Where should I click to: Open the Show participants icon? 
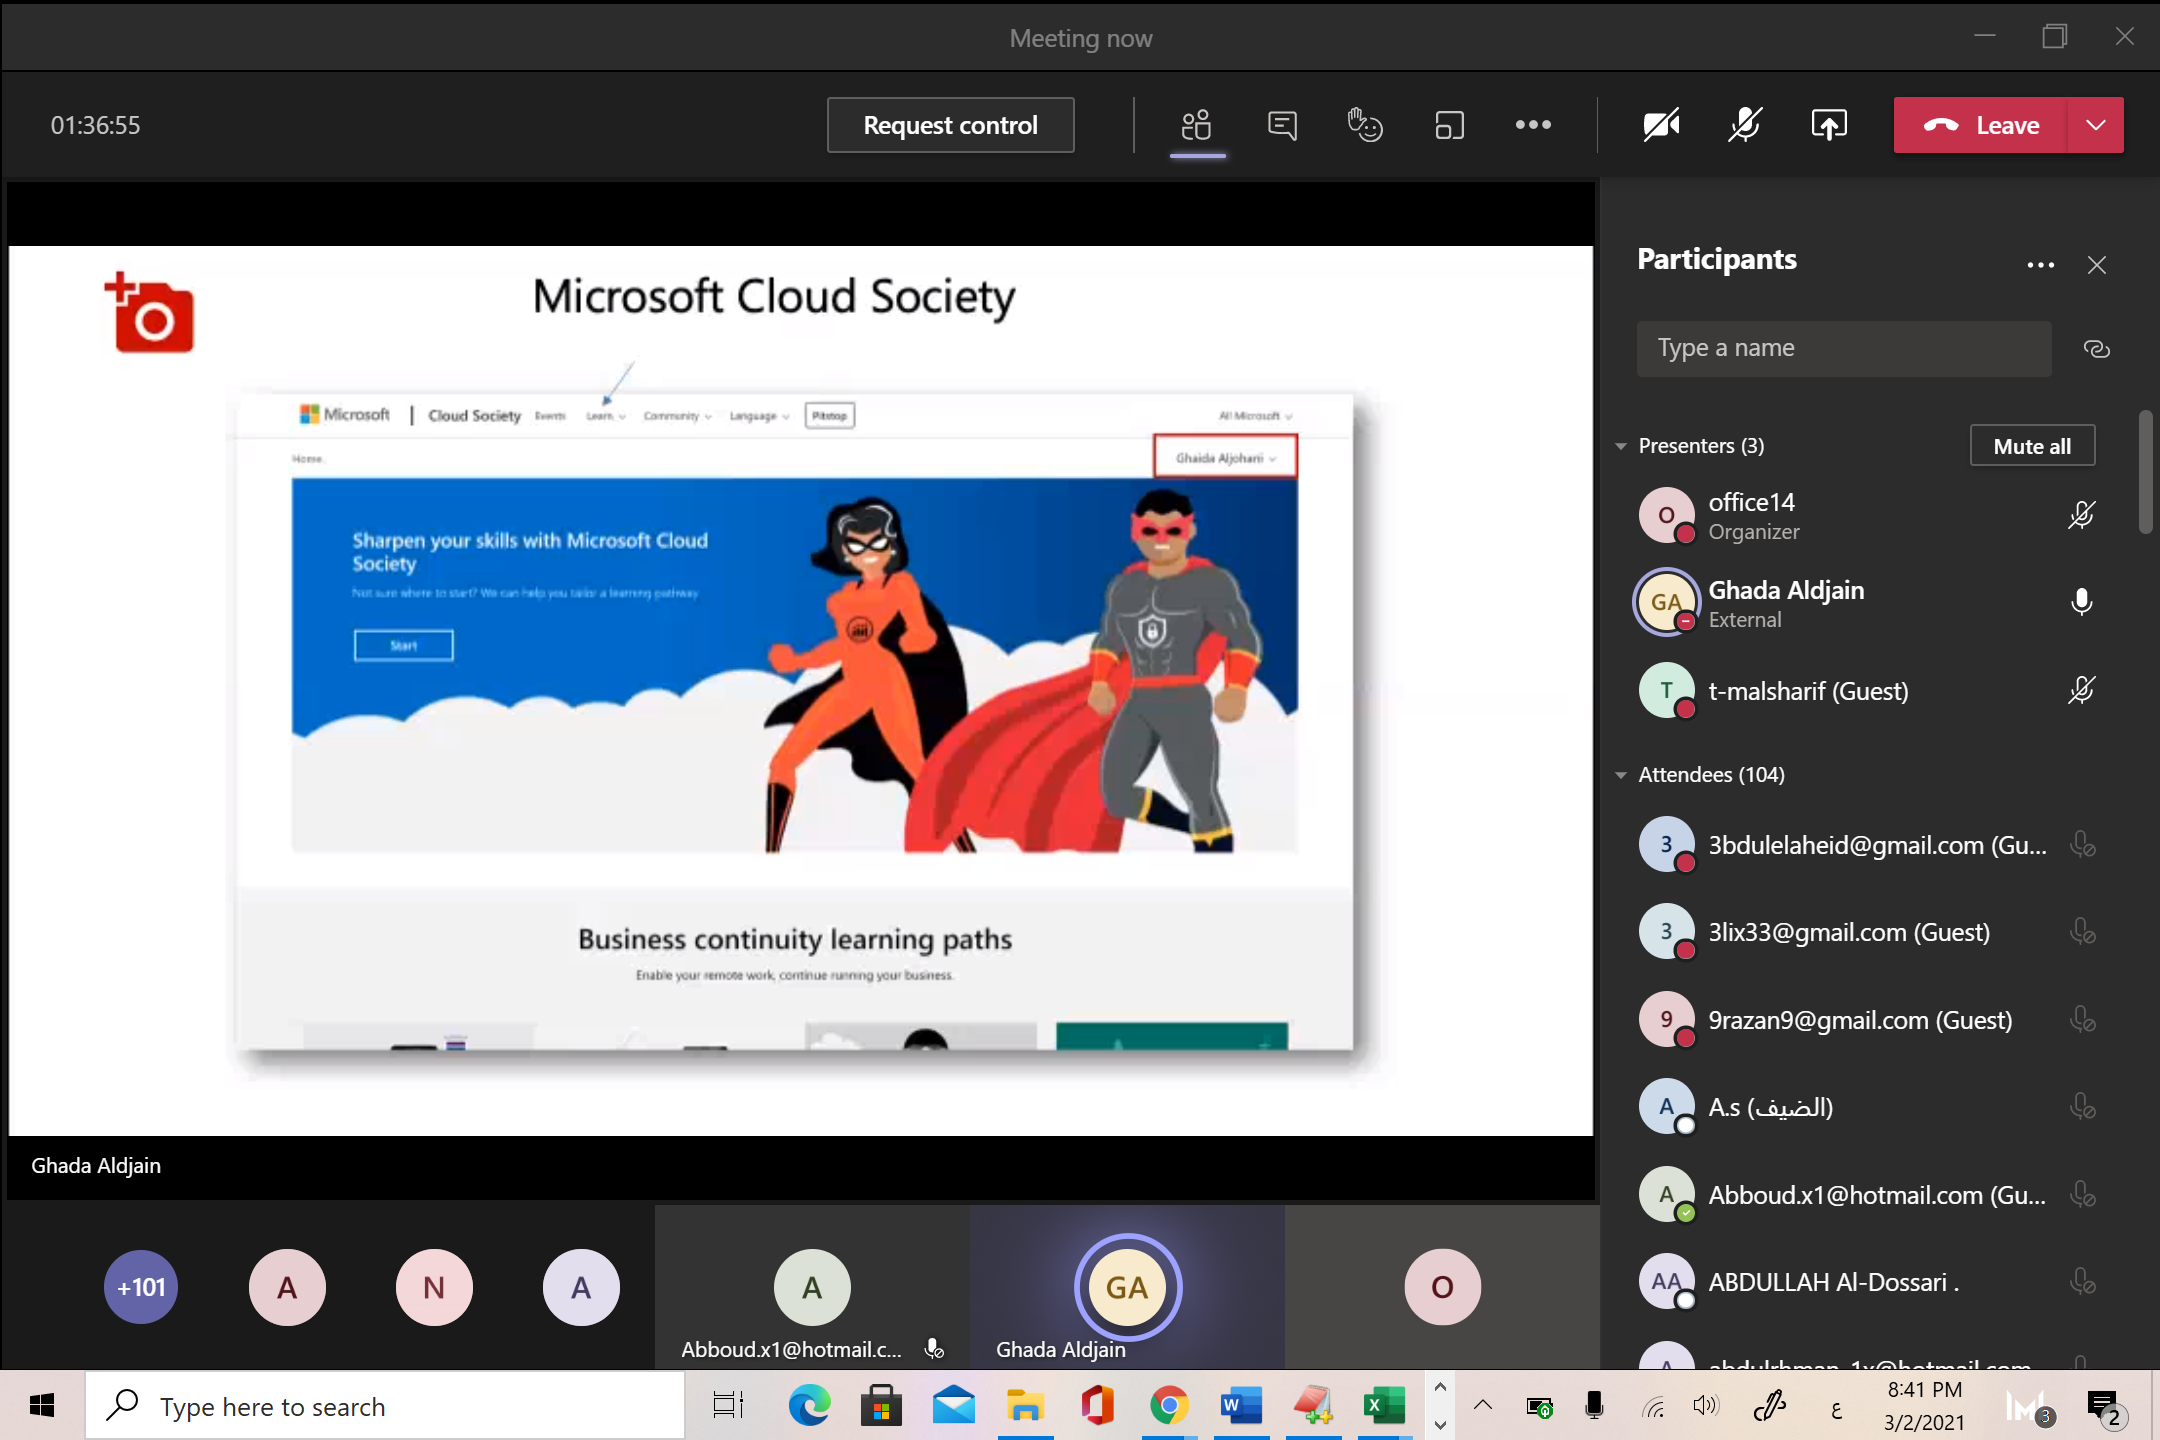[1197, 126]
